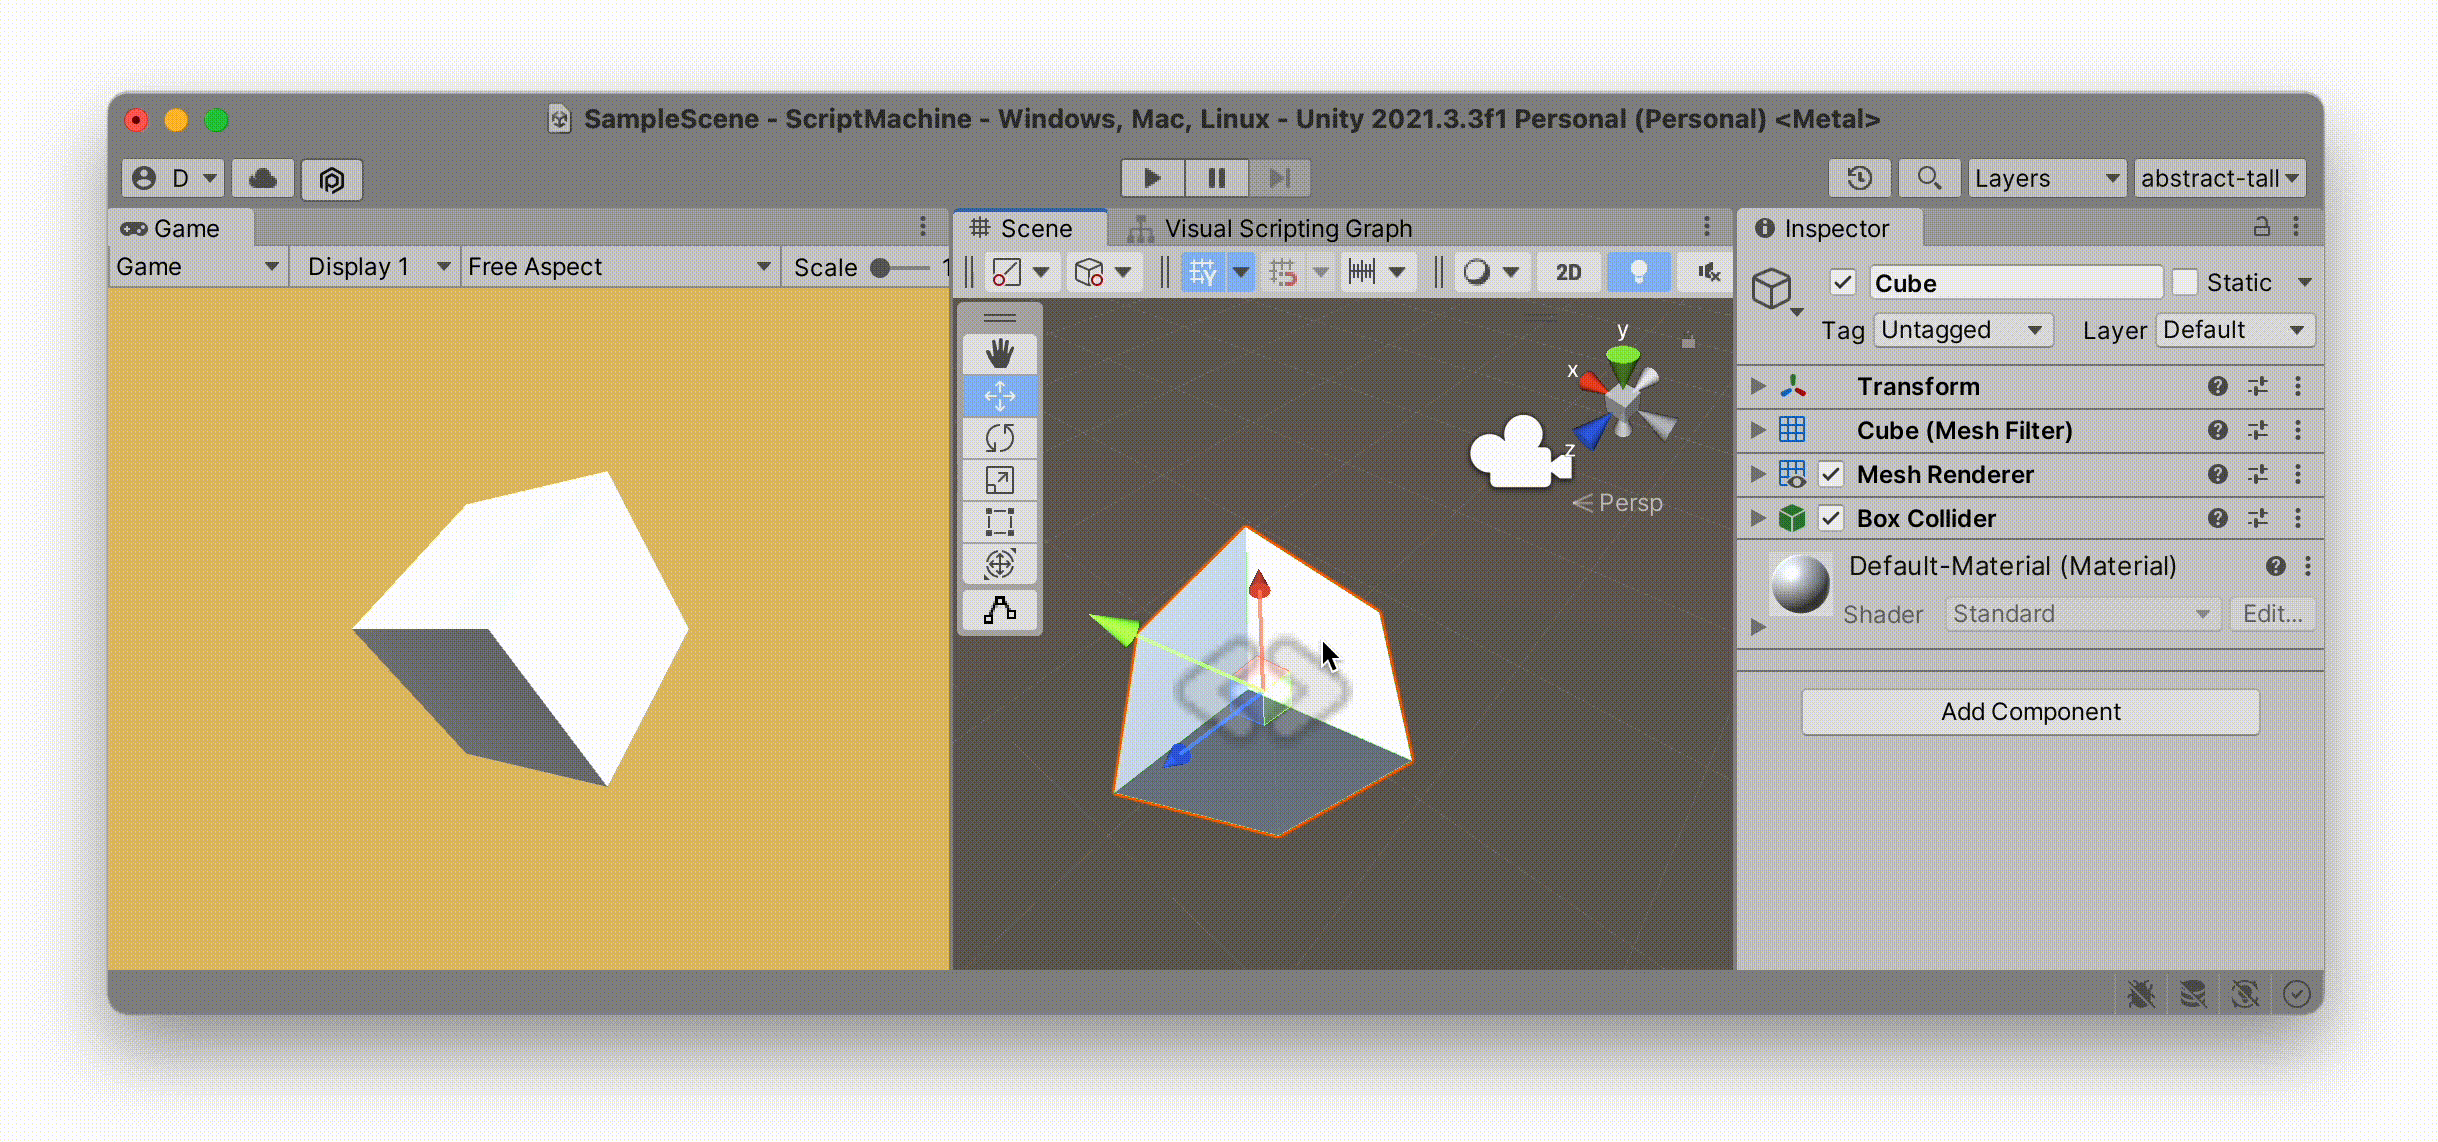Uncheck the Mesh Renderer enabled checkbox

coord(1832,474)
